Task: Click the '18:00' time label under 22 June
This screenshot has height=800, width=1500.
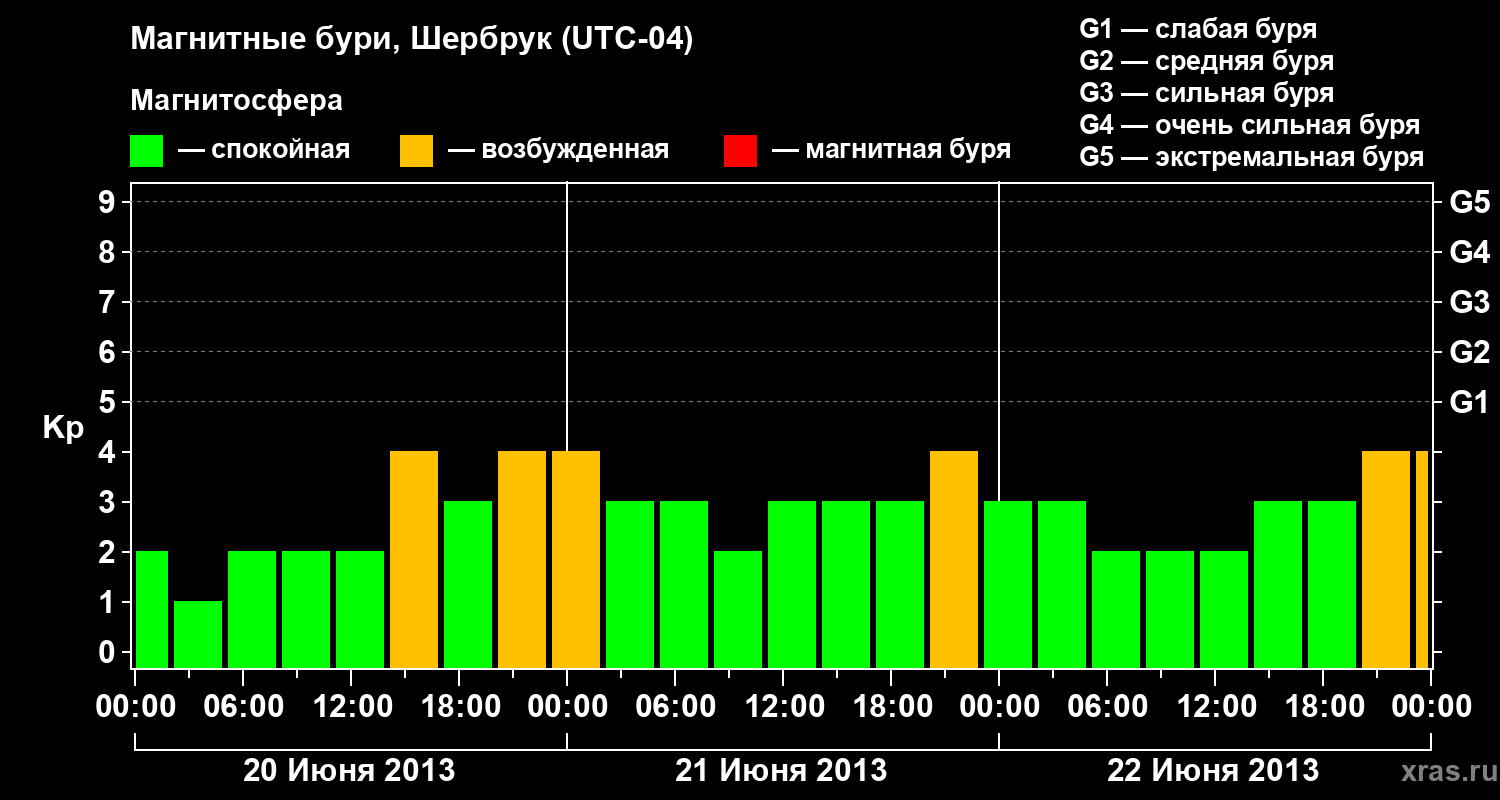Action: point(1325,707)
